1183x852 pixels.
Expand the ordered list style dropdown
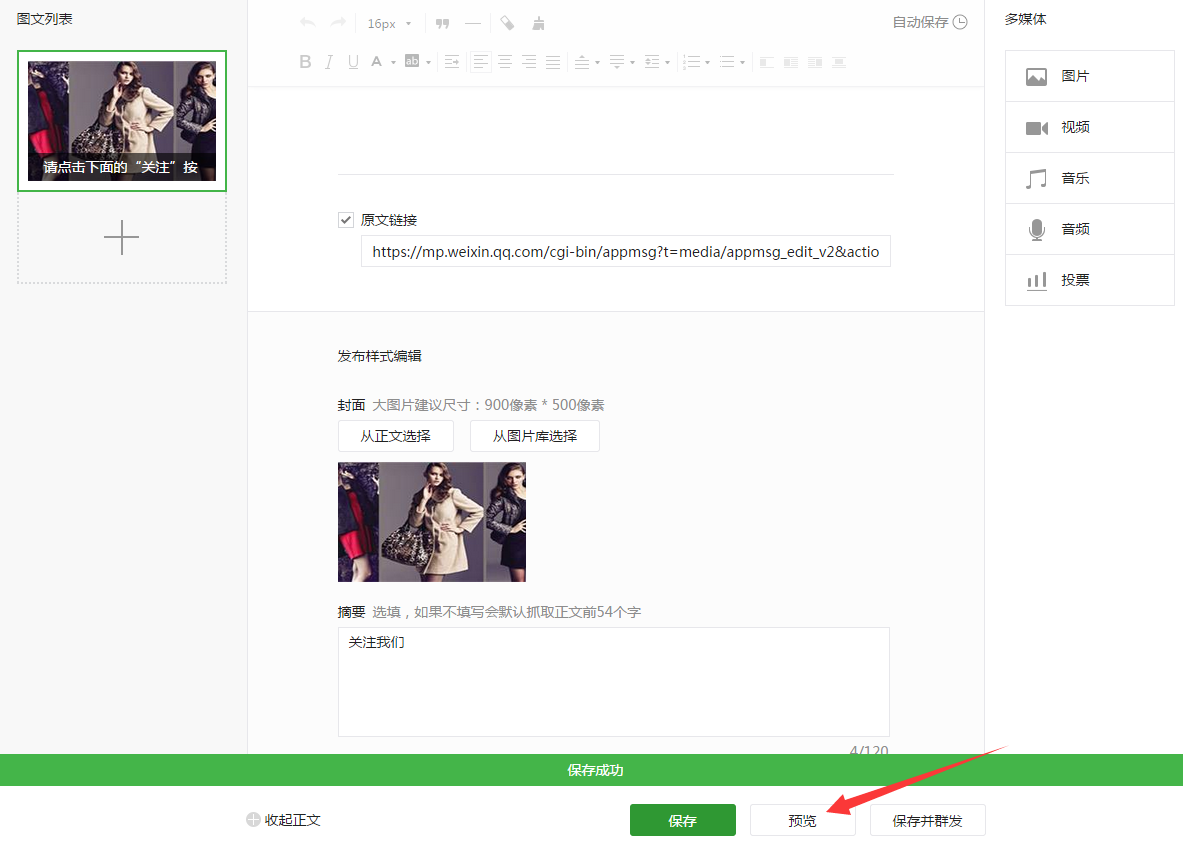(x=707, y=63)
